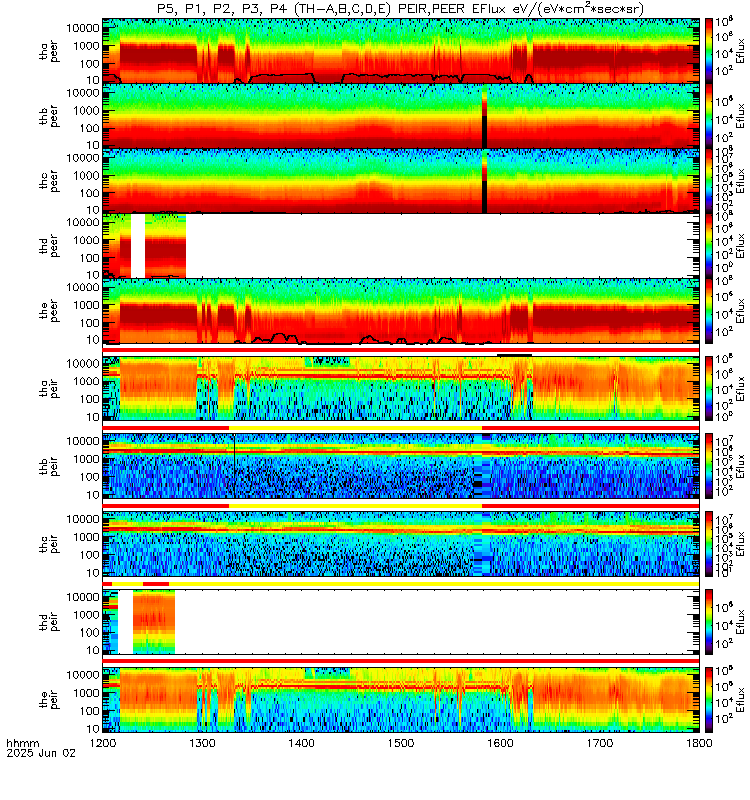Viewport: 750px width, 800px height.
Task: Click the color bar beside tha peer panel
Action: (709, 51)
